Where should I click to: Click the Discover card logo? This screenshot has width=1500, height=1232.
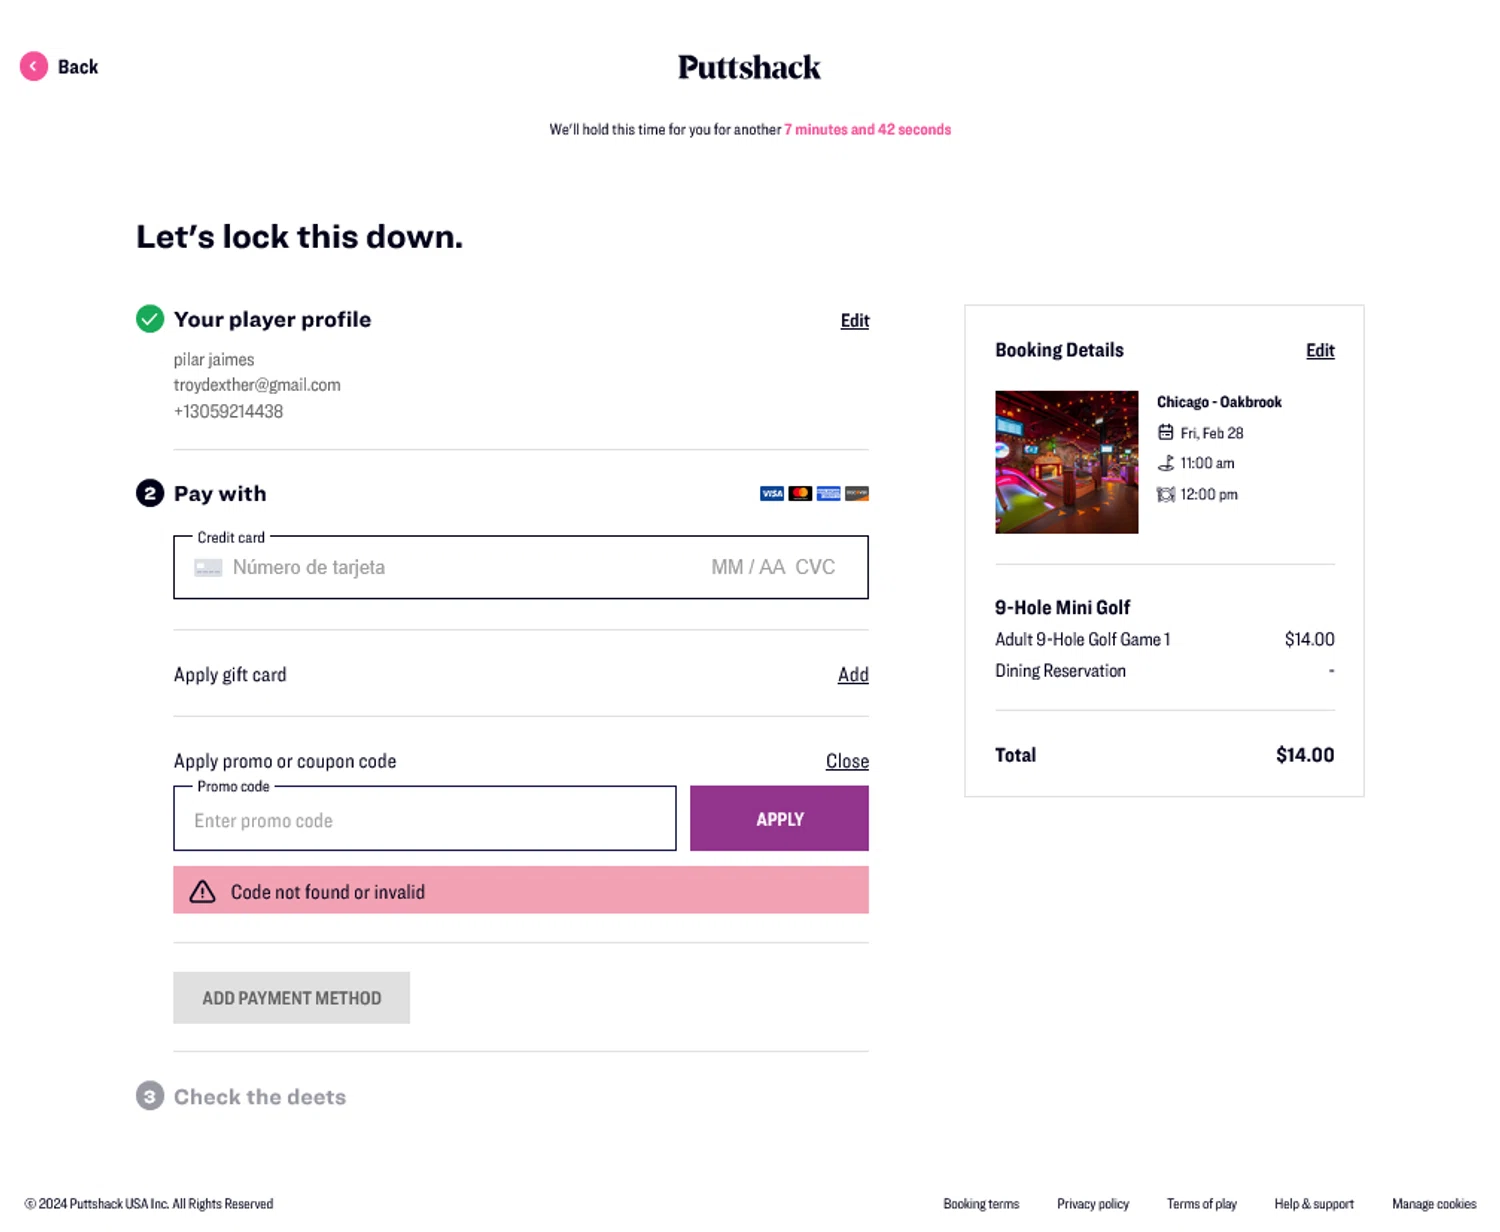[x=857, y=493]
